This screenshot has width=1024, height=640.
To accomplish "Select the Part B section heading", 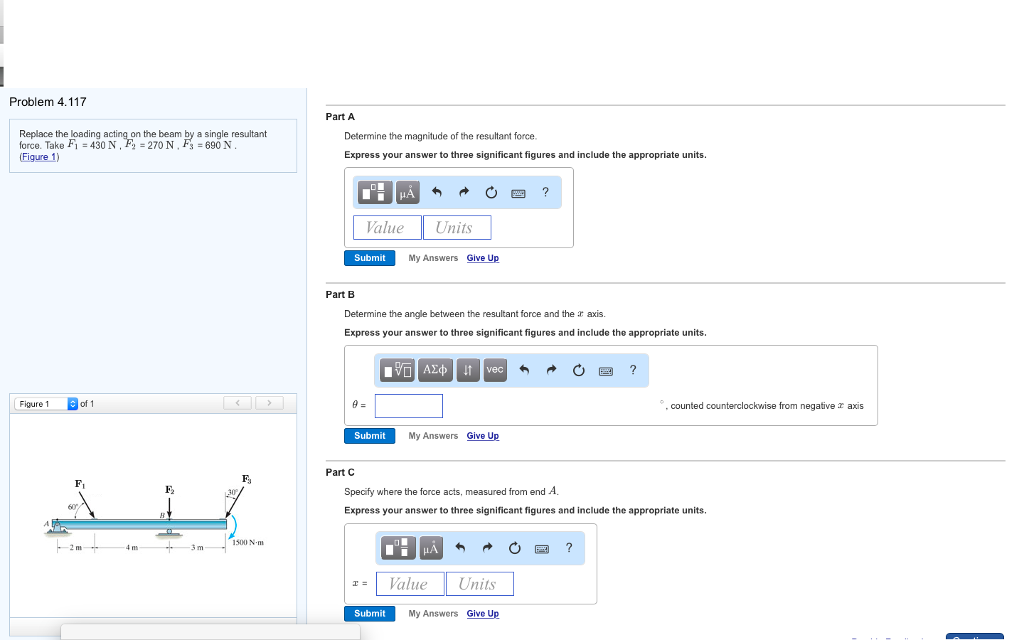I will point(338,294).
